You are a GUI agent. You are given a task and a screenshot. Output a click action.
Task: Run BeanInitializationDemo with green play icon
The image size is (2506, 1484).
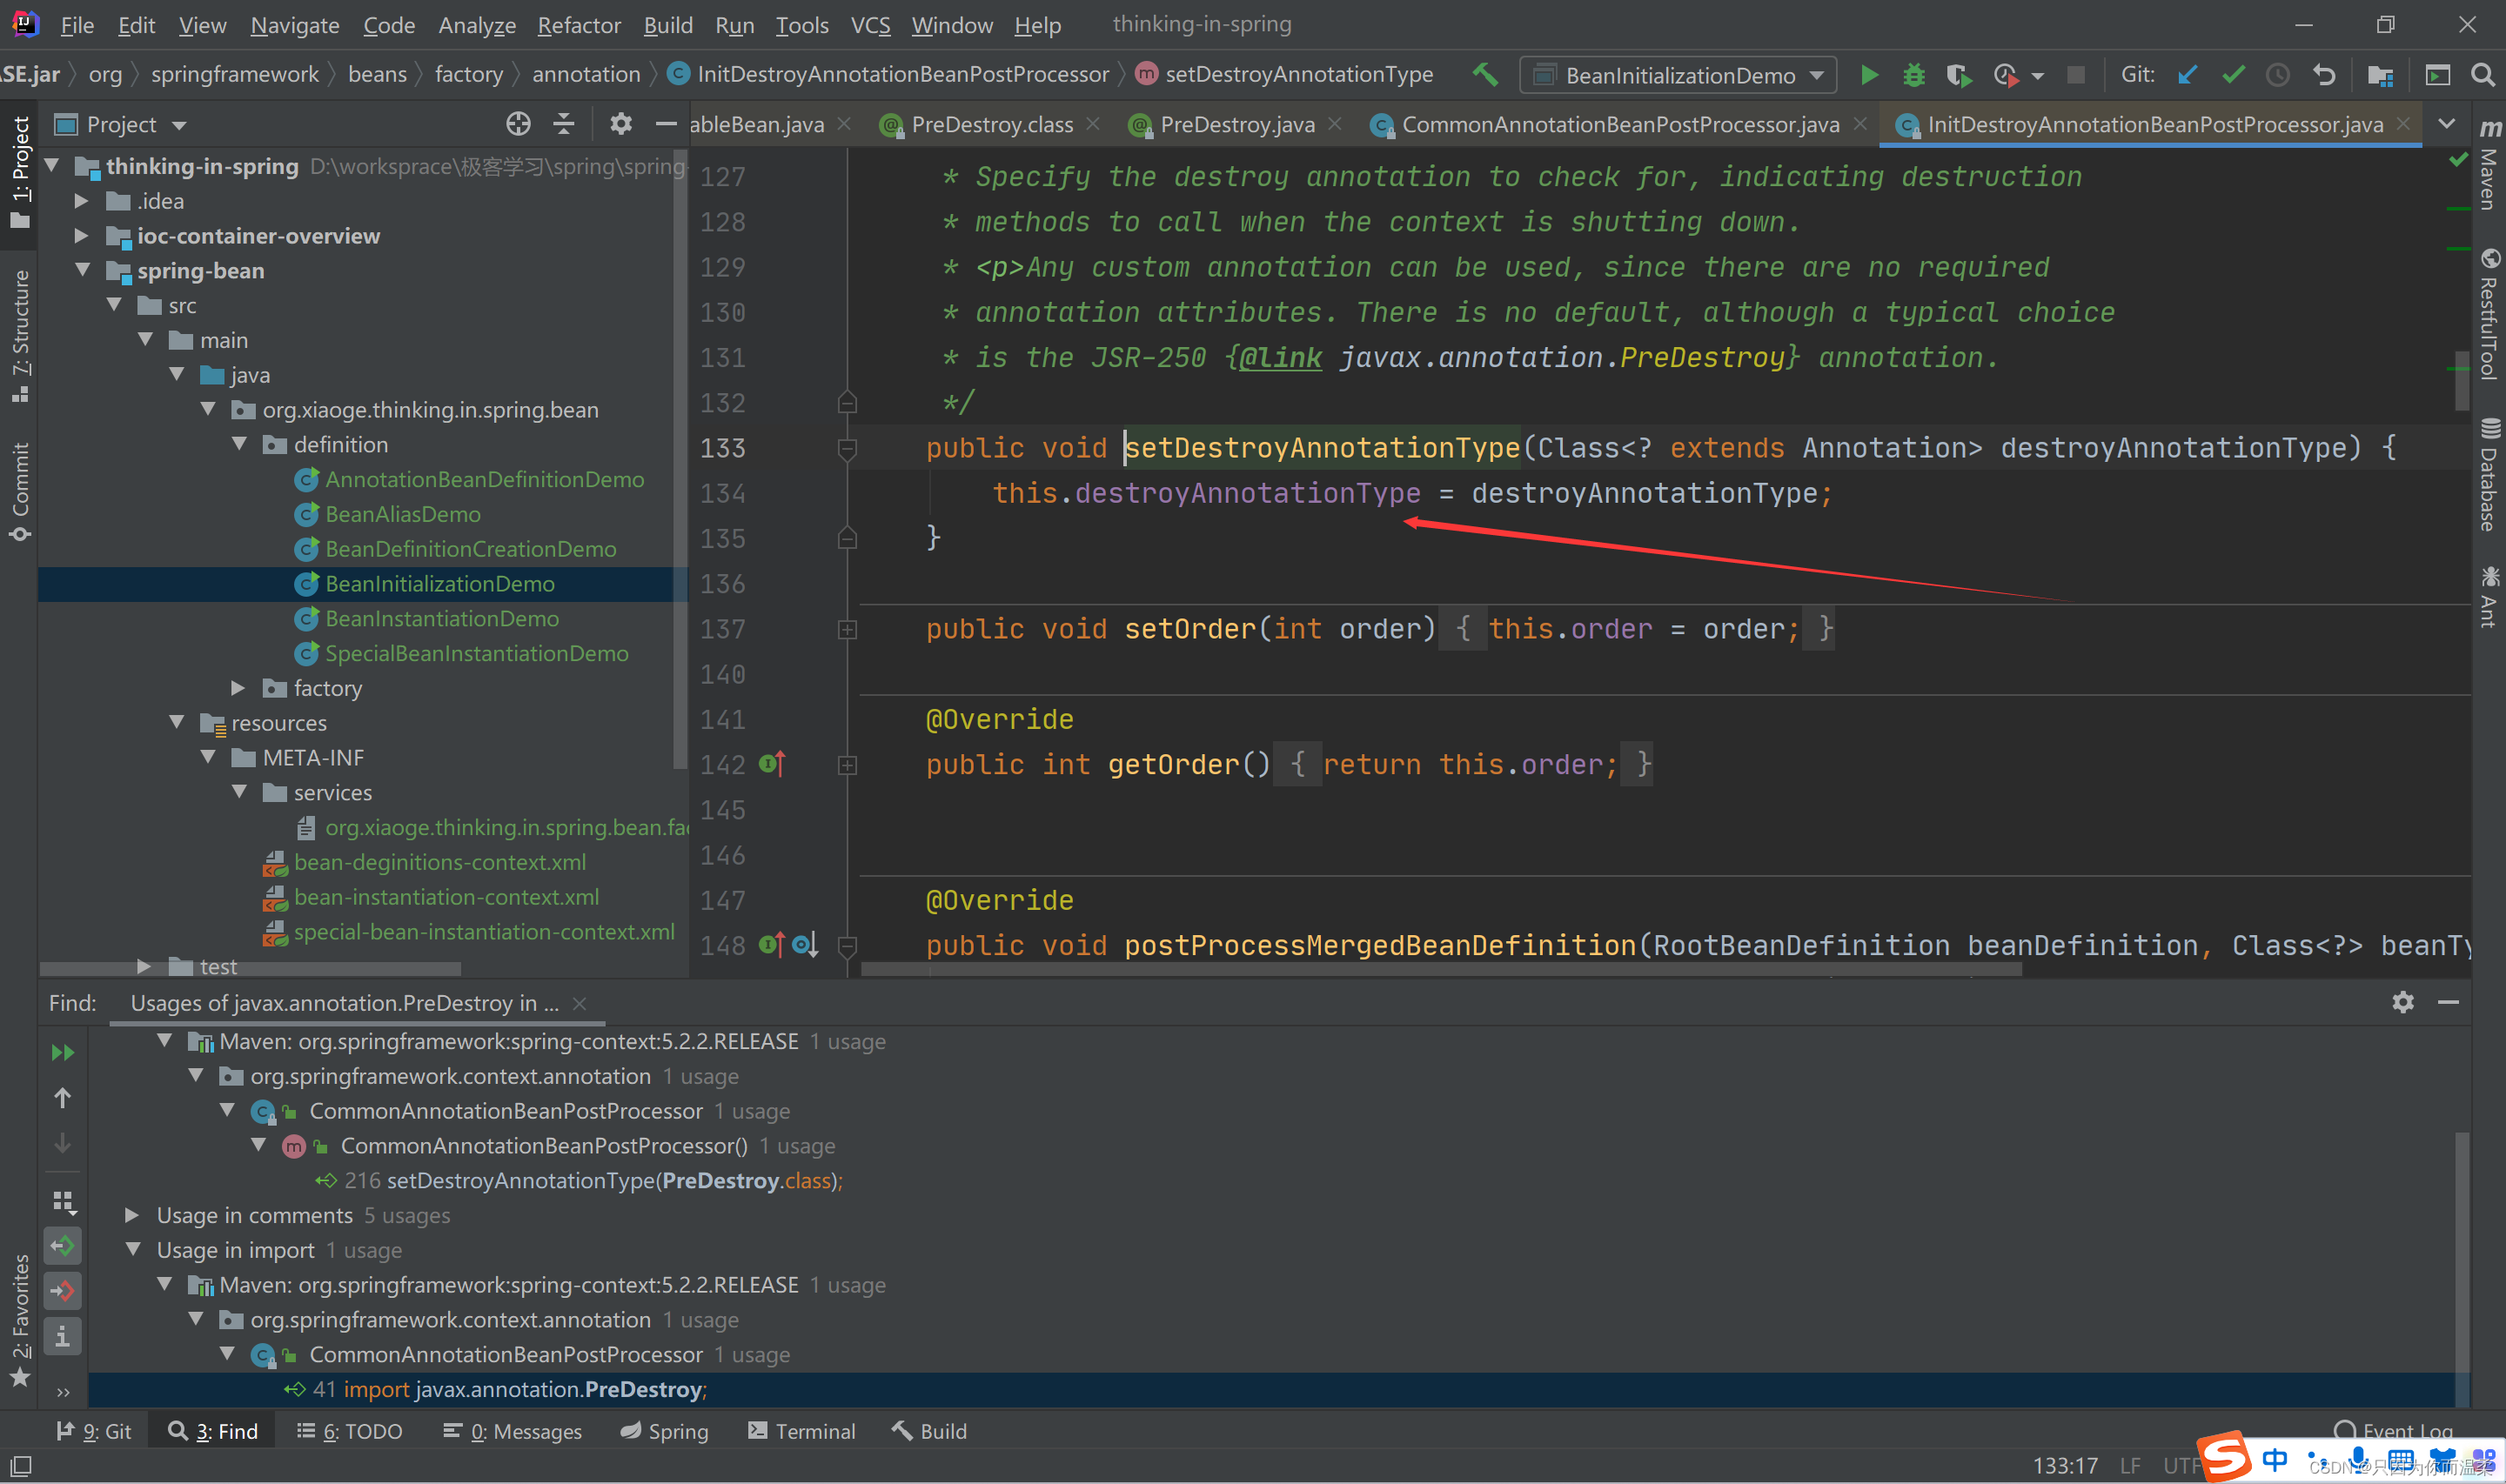coord(1868,75)
